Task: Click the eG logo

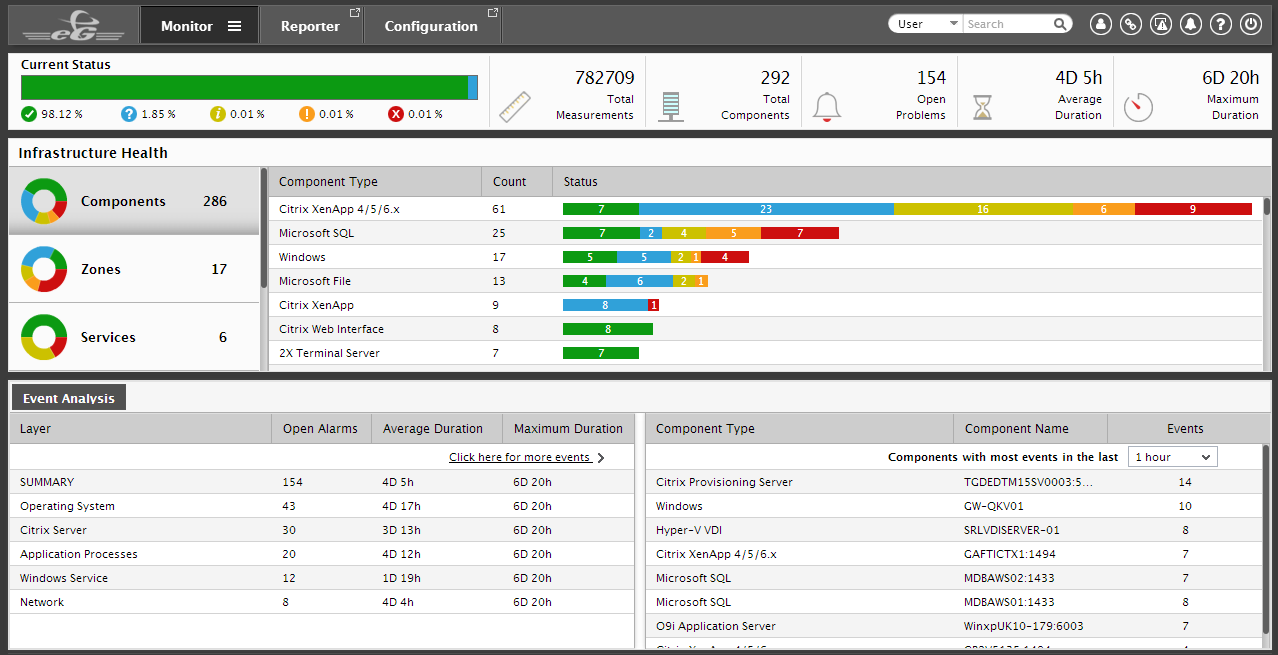Action: click(74, 25)
